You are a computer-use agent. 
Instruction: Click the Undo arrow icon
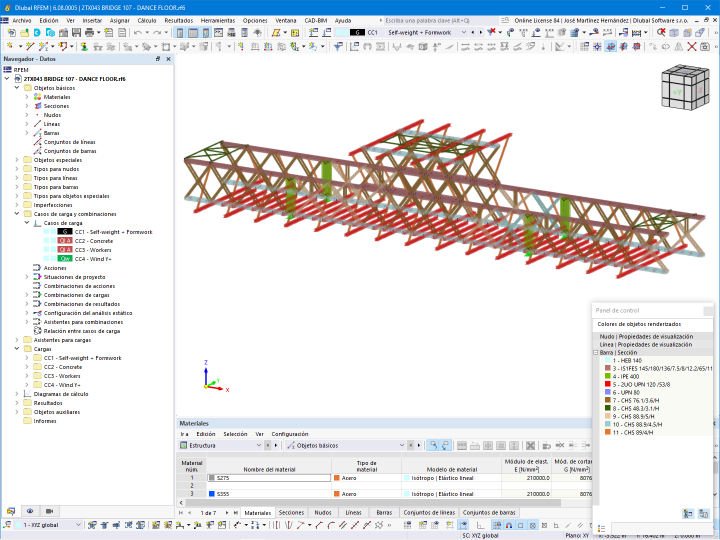coord(138,33)
